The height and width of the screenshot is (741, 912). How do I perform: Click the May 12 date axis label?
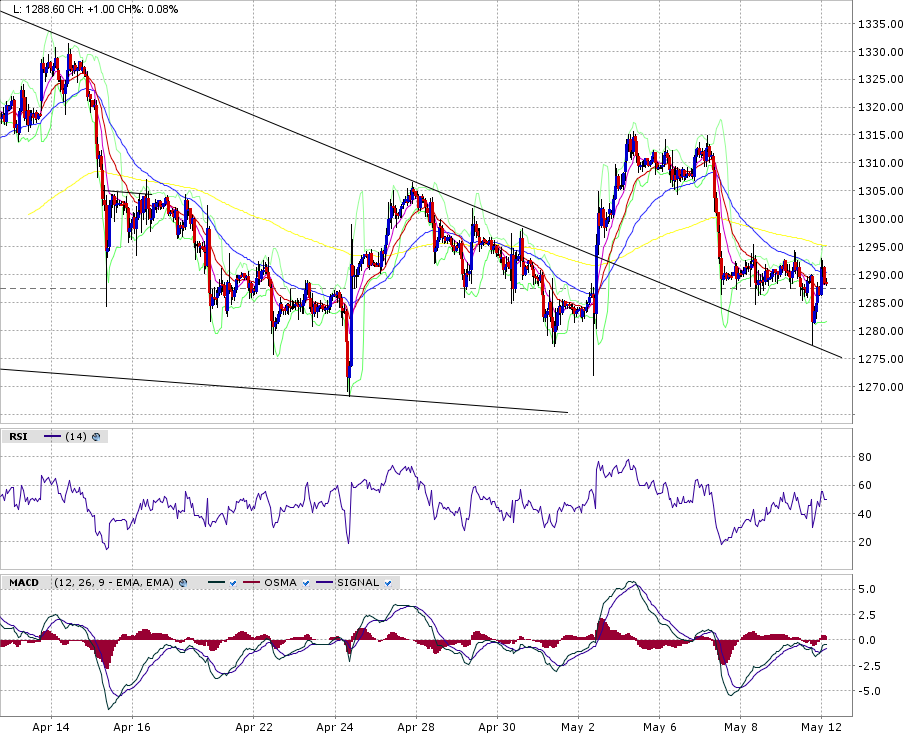click(x=821, y=727)
